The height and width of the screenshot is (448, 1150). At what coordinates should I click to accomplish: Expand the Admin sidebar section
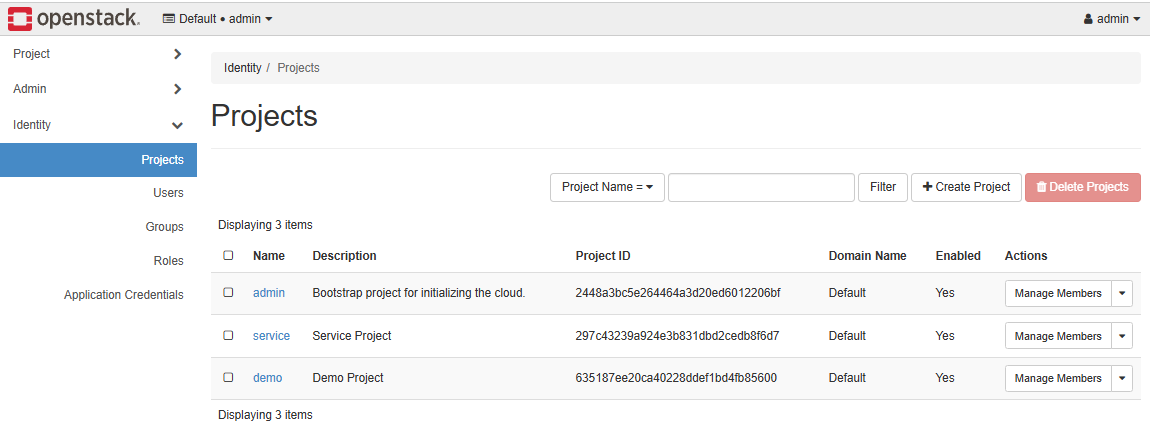pyautogui.click(x=98, y=89)
